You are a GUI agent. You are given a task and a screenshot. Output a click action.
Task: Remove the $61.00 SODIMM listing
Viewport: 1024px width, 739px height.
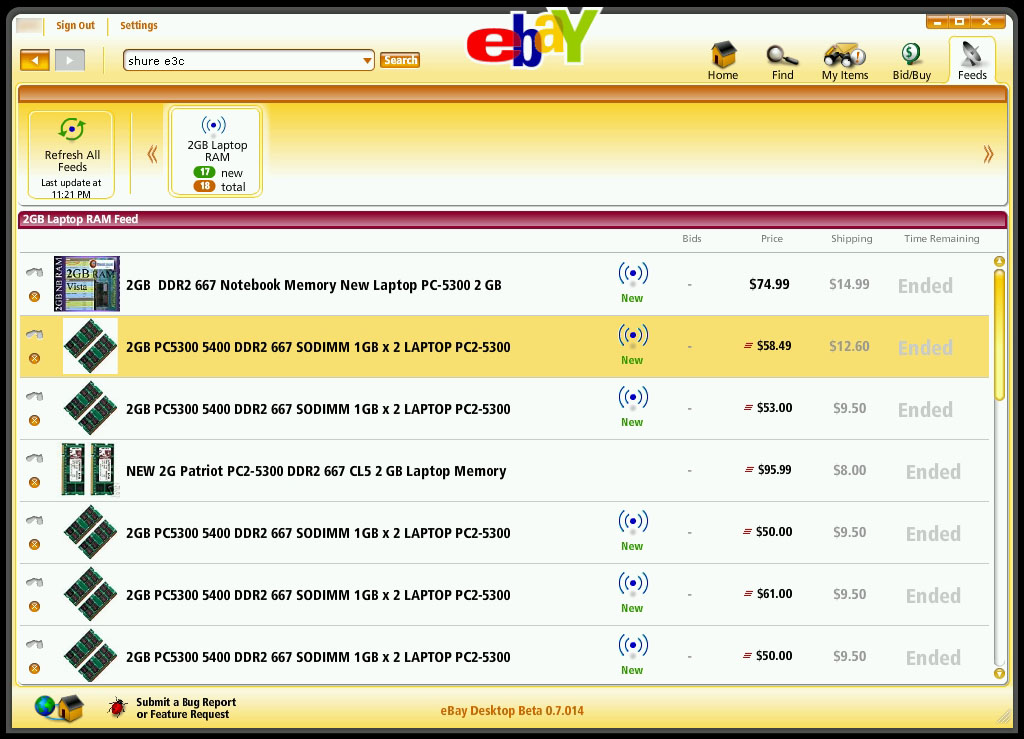click(x=35, y=606)
